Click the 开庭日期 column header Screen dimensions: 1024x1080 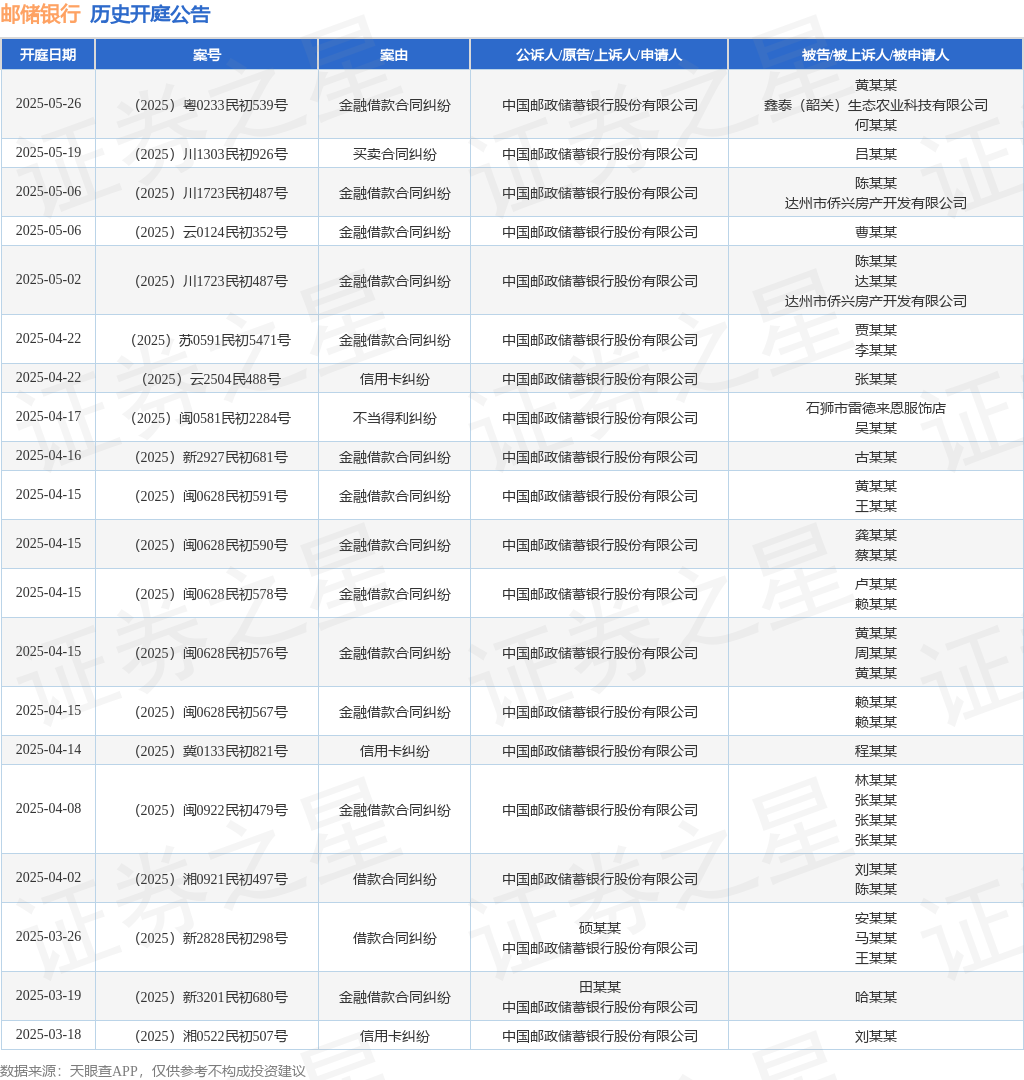click(x=48, y=54)
